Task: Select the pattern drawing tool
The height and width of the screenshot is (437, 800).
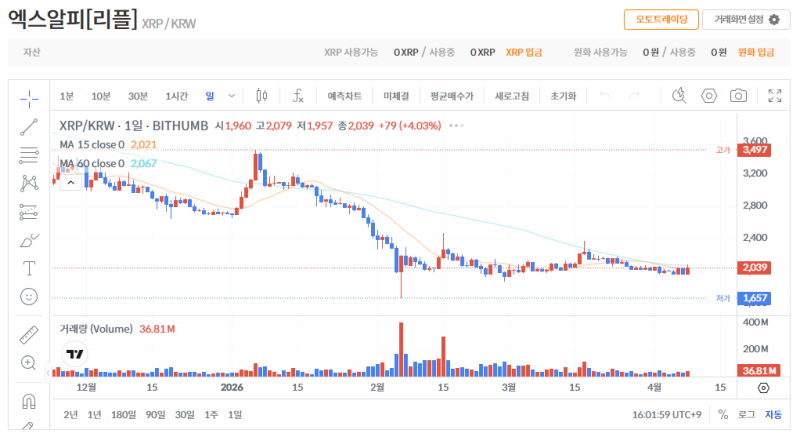Action: coord(29,183)
